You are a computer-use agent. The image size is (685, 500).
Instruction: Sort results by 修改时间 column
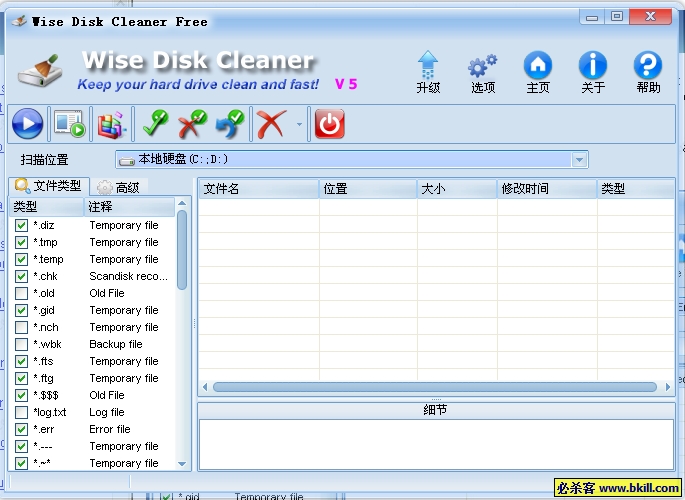(547, 189)
